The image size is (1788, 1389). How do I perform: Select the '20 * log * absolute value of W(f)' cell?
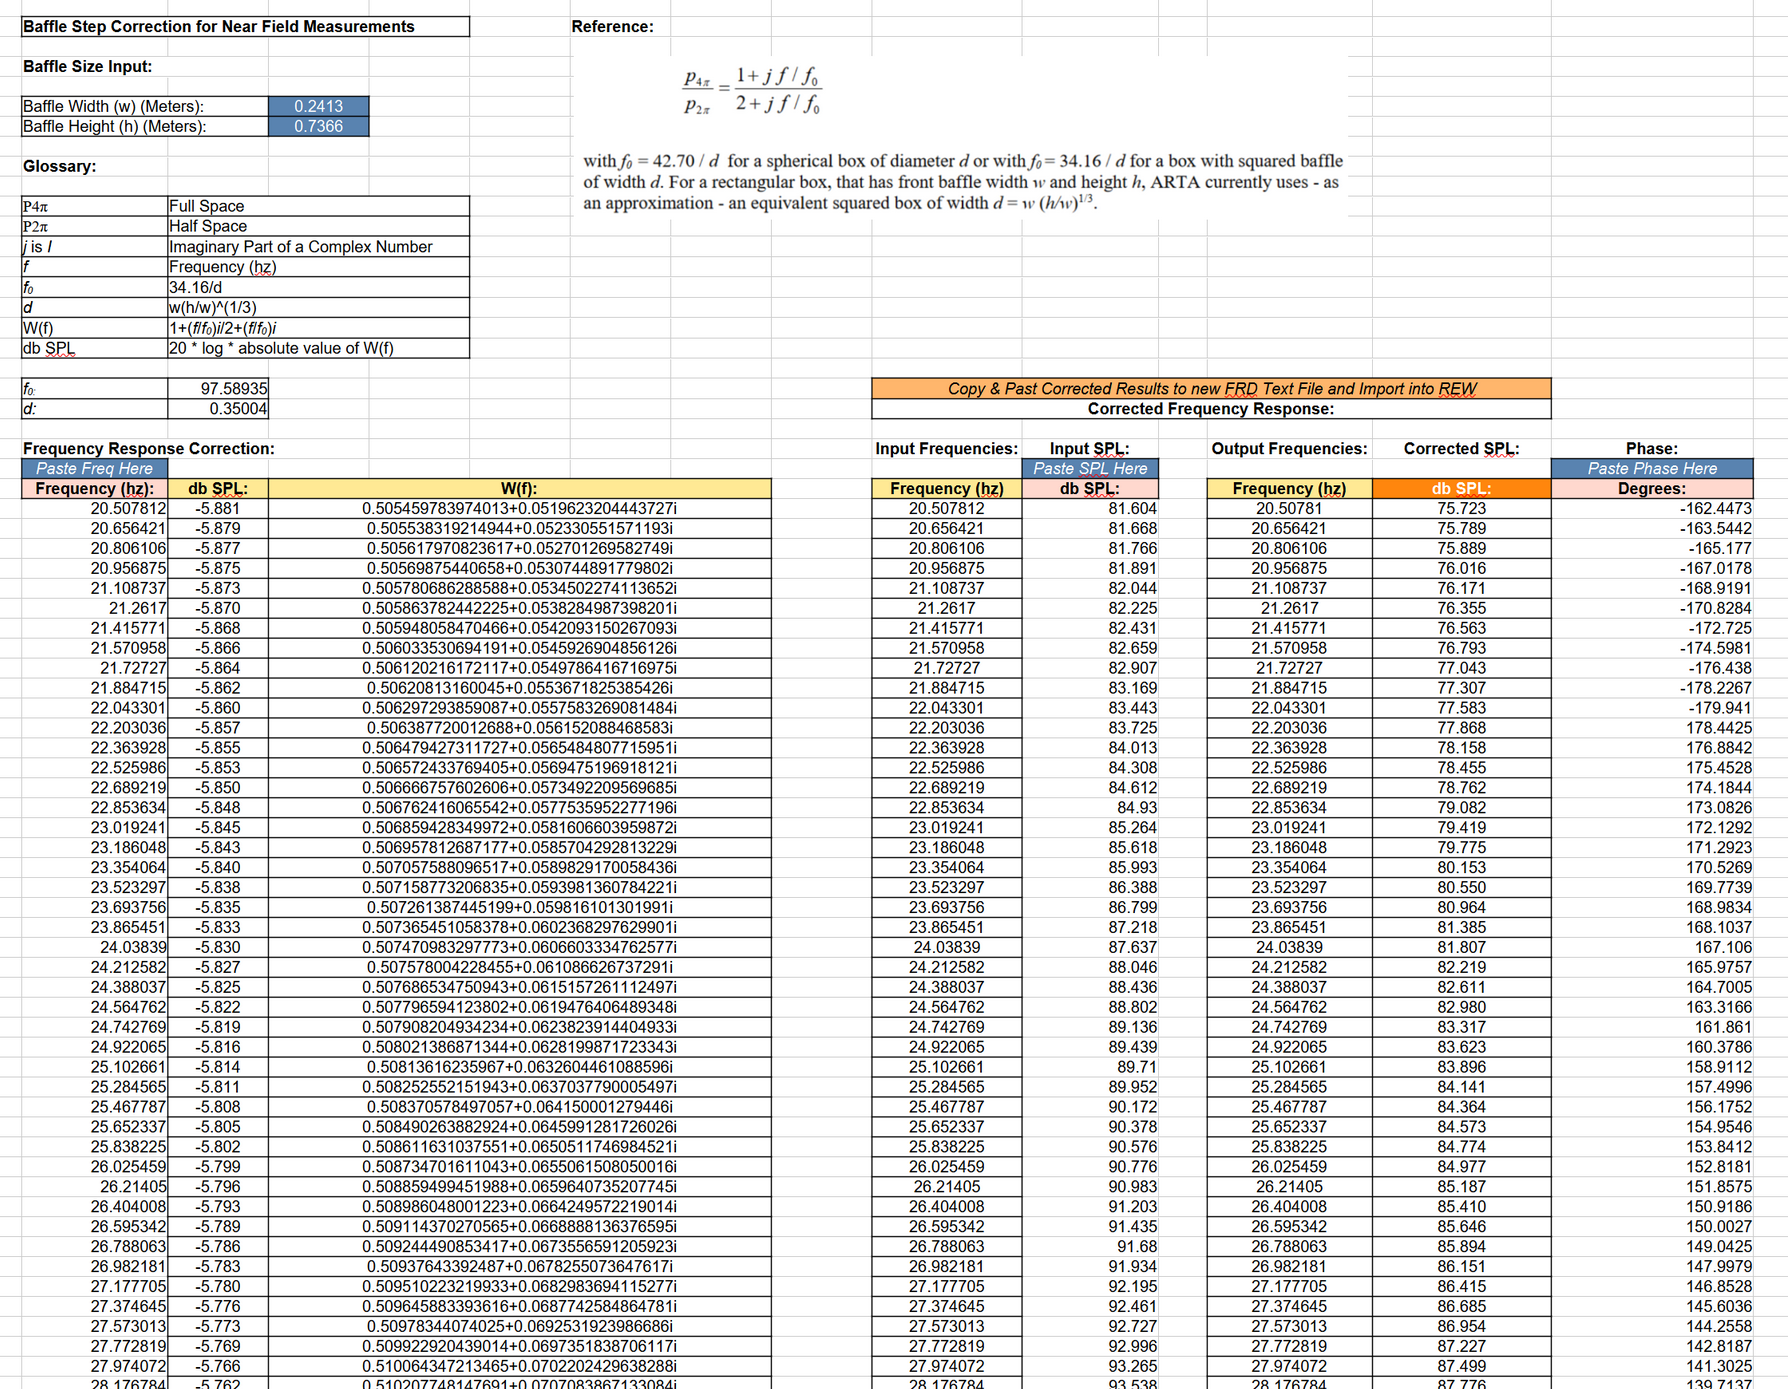318,348
